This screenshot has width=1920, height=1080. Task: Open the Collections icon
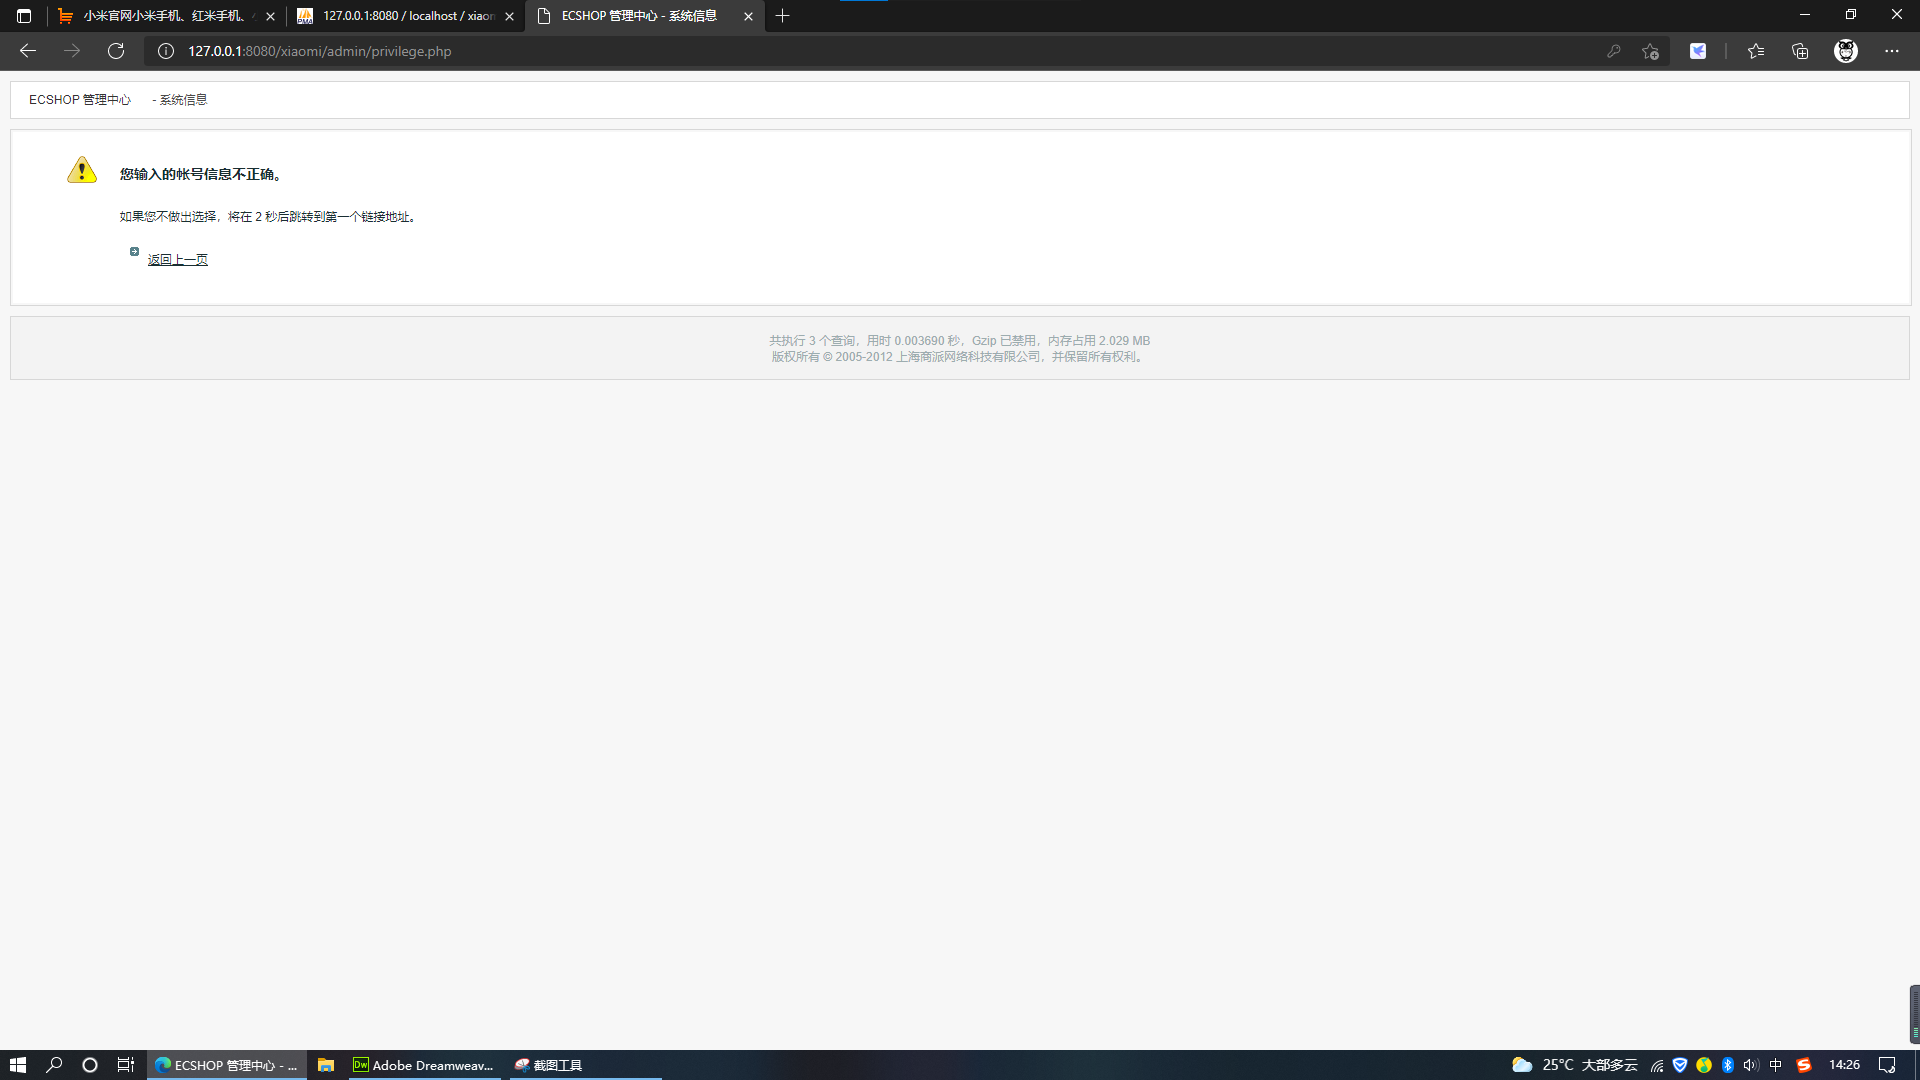click(1800, 51)
